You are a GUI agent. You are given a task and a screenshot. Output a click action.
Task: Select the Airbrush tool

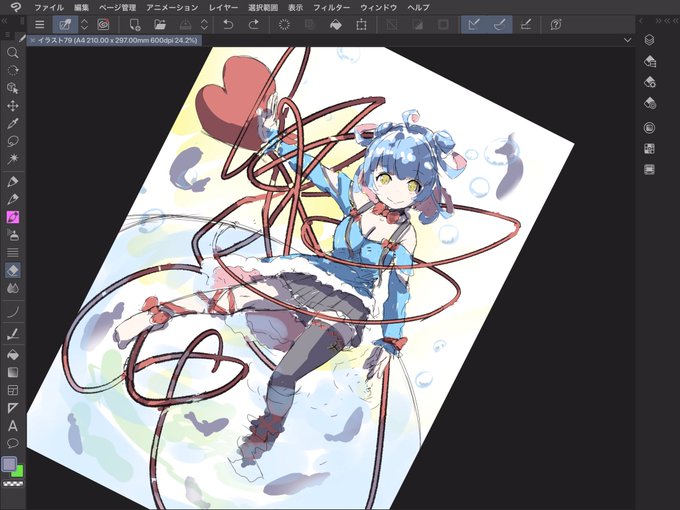click(x=13, y=235)
